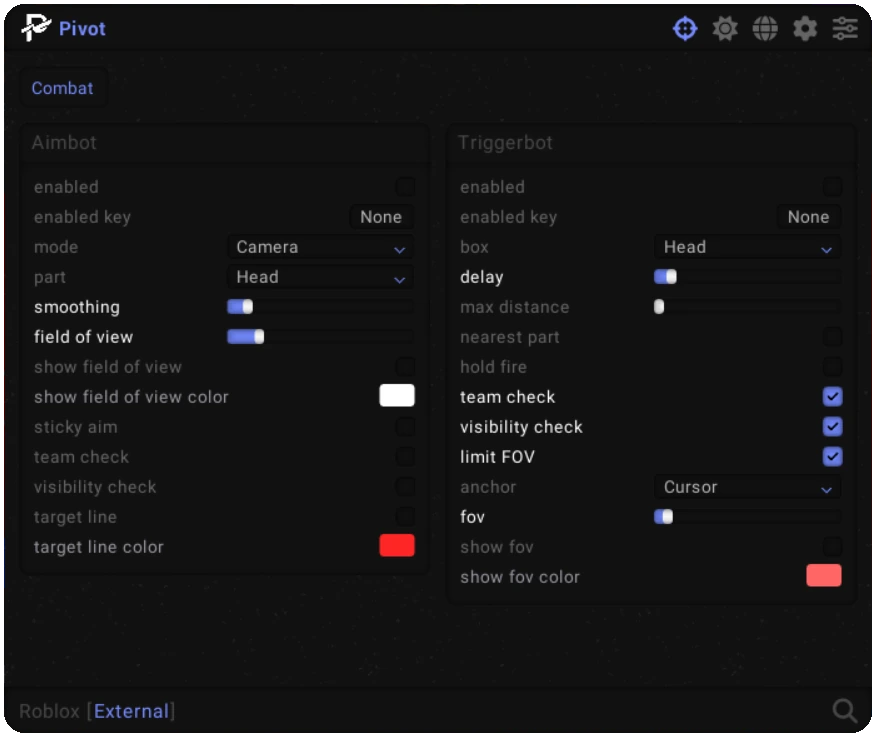The image size is (876, 737).
Task: Open the sun-shaped visuals icon
Action: pos(725,28)
